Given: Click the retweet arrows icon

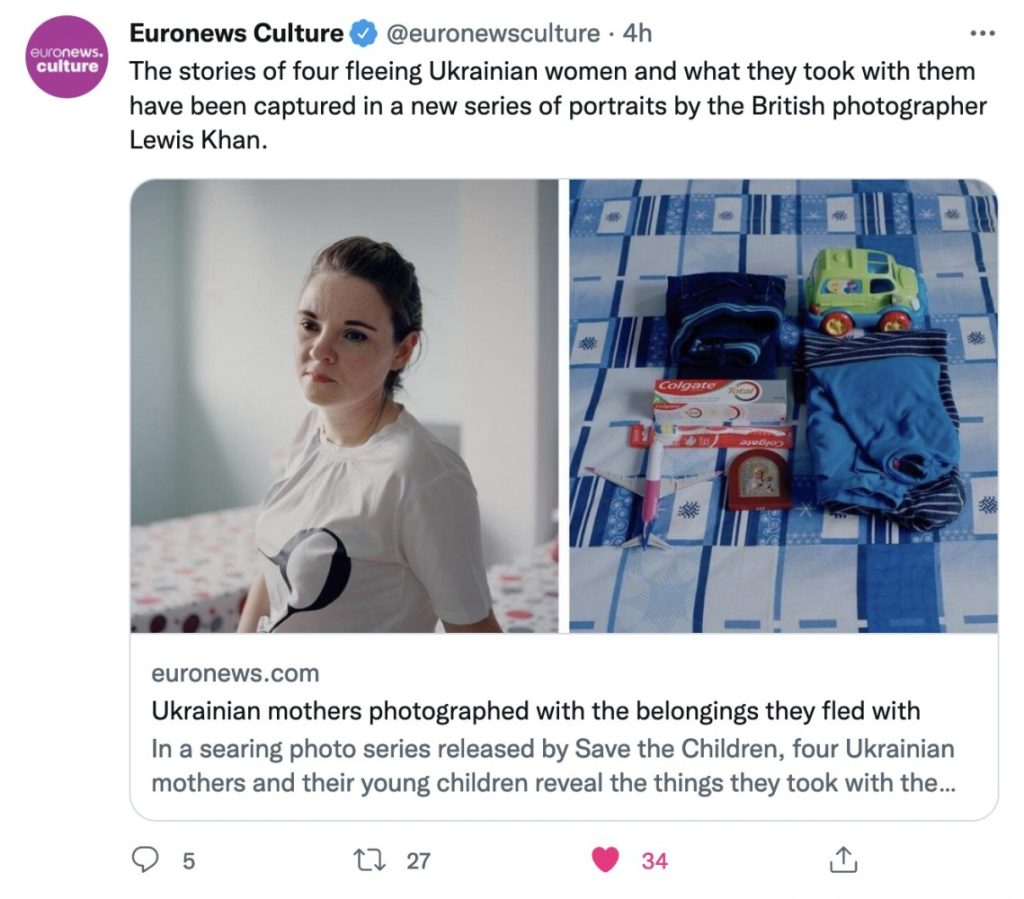Looking at the screenshot, I should pyautogui.click(x=370, y=860).
